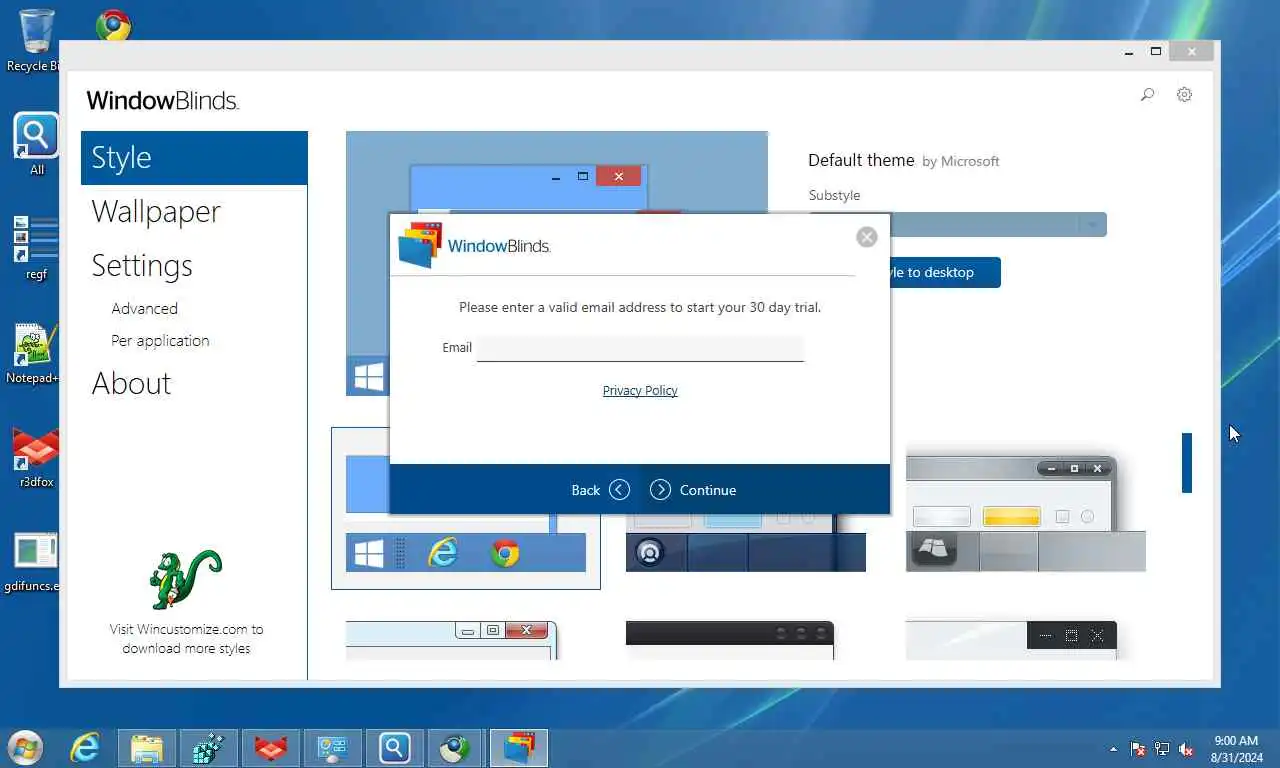1280x768 pixels.
Task: Close the email trial dialog
Action: tap(867, 237)
